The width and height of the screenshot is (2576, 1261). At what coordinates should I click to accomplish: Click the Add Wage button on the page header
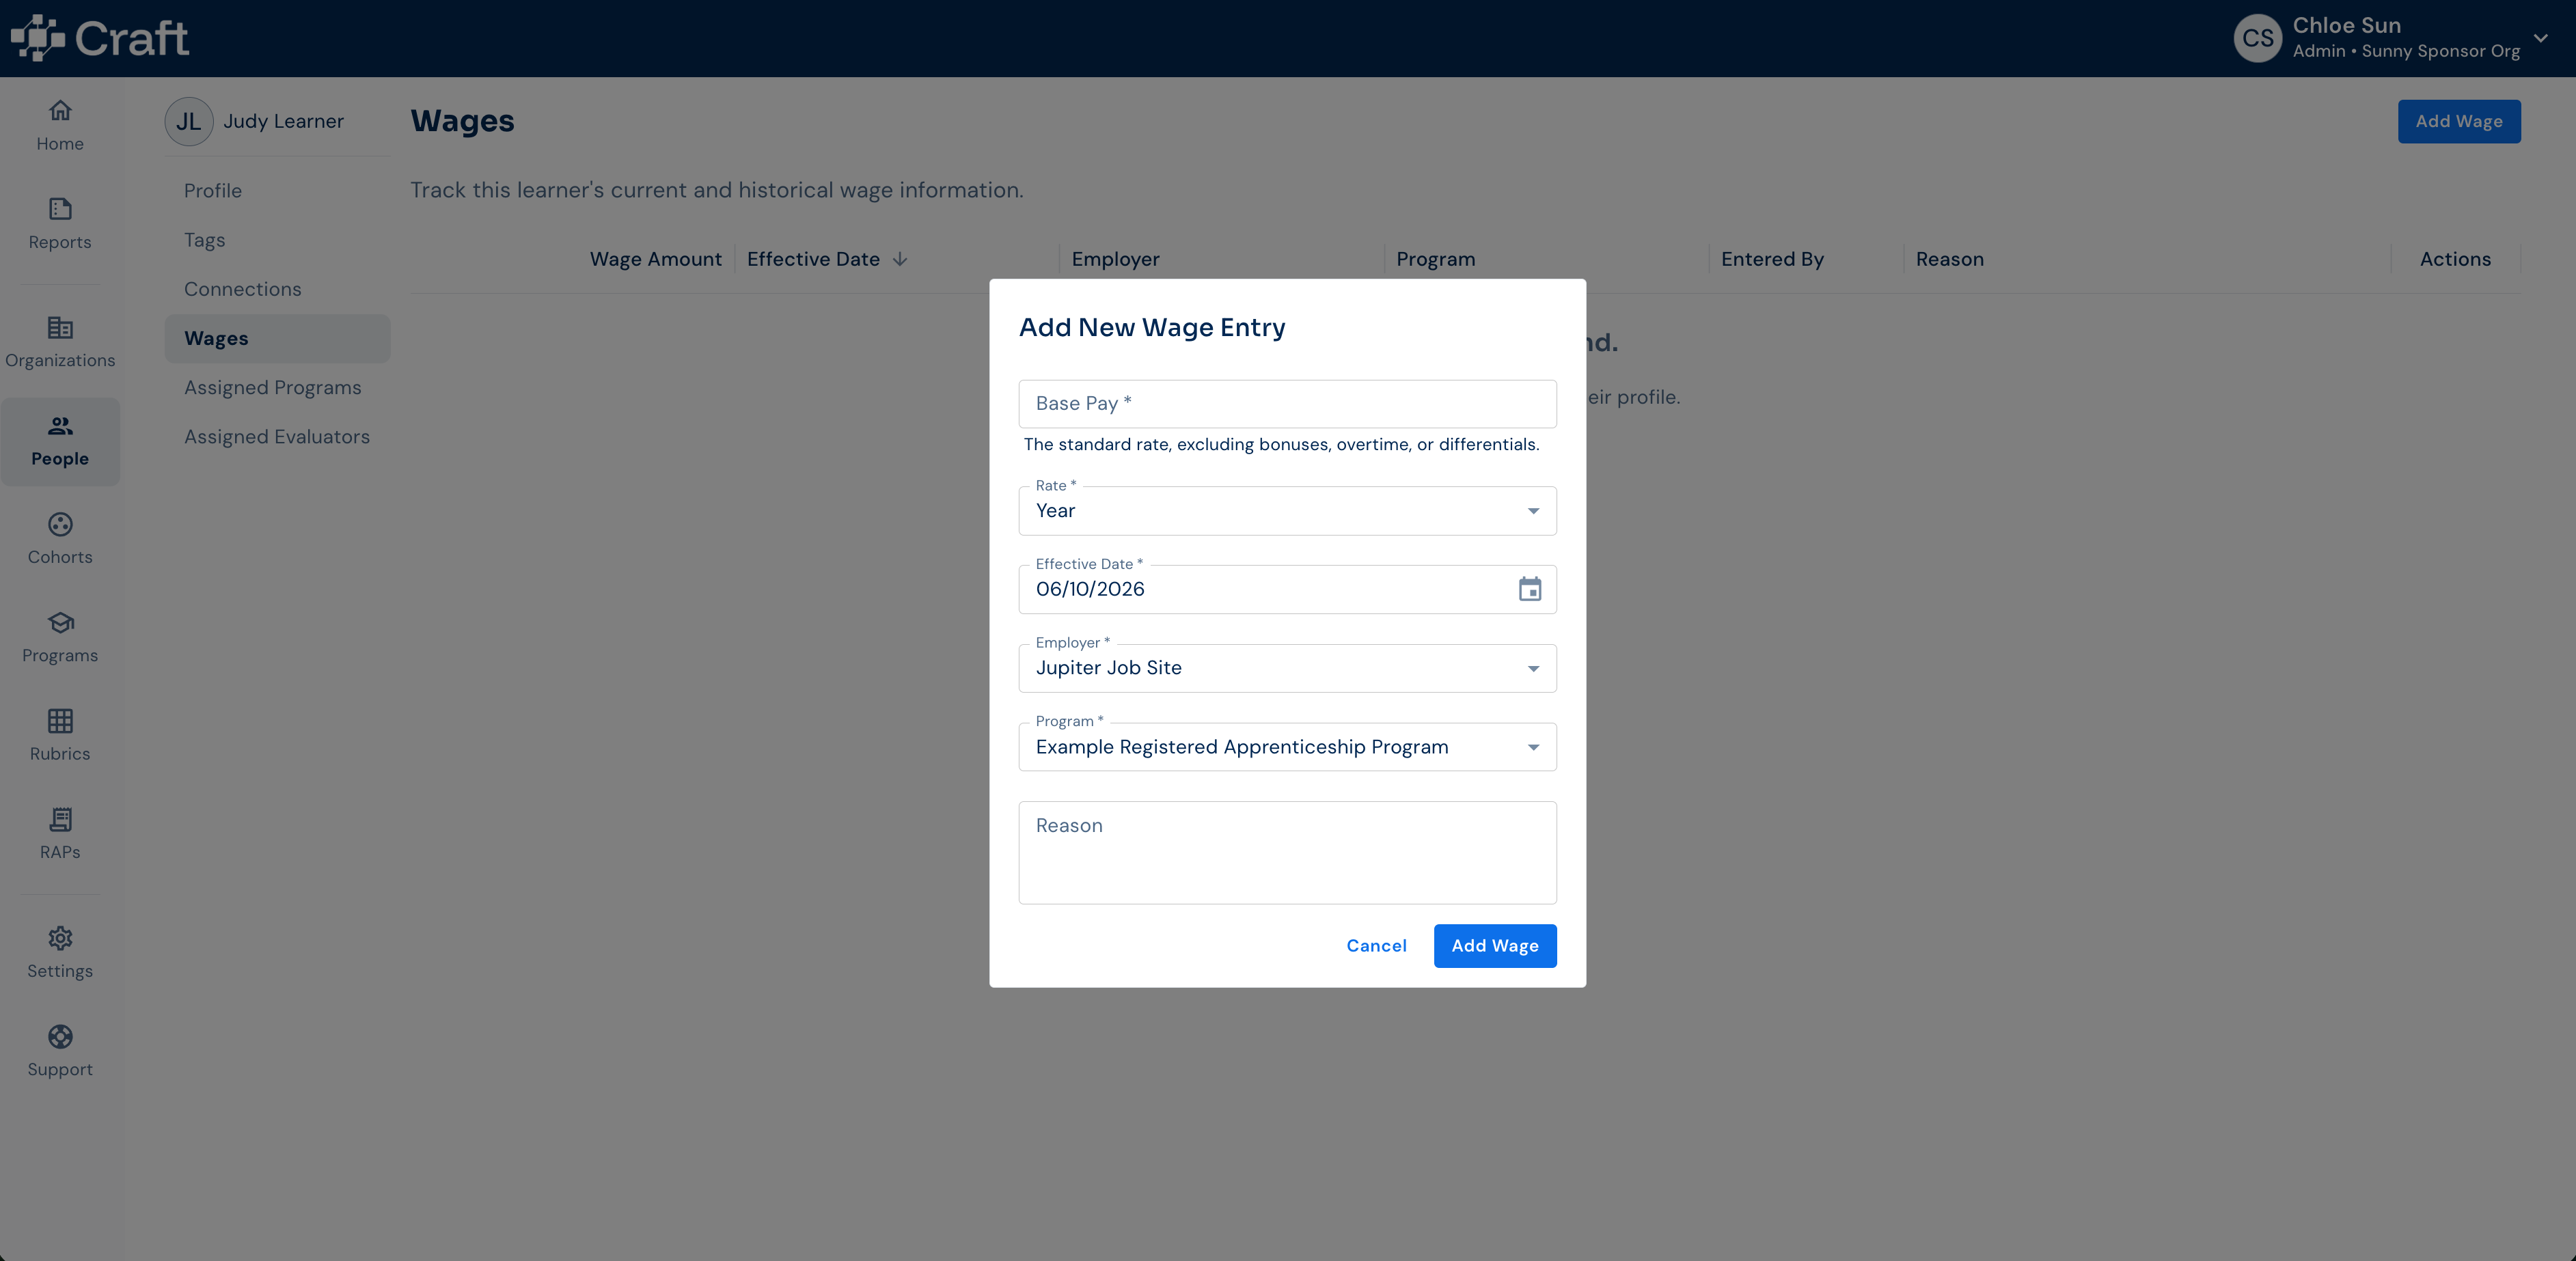pos(2459,121)
